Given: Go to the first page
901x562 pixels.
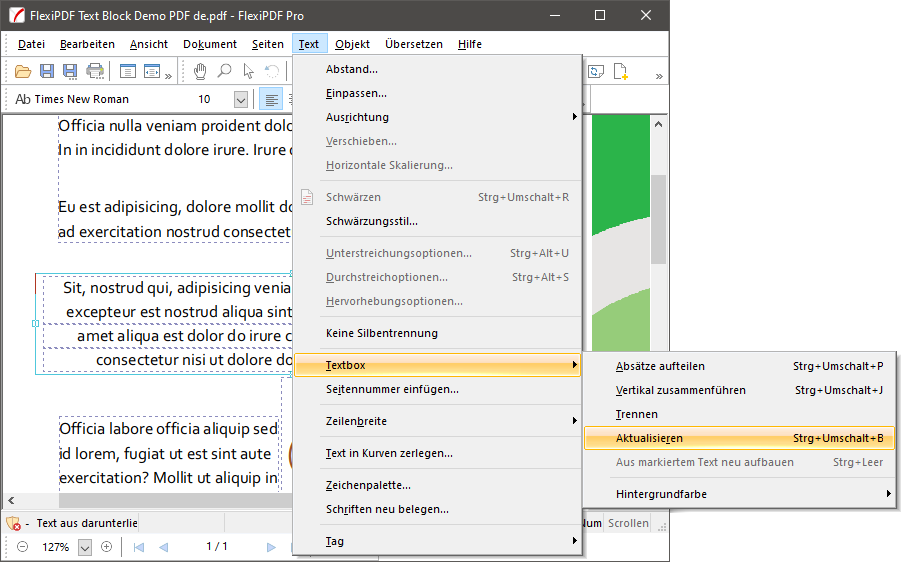Looking at the screenshot, I should click(x=138, y=547).
